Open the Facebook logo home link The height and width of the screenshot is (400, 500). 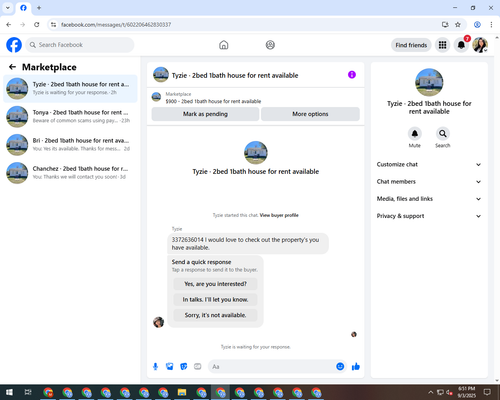[x=14, y=45]
